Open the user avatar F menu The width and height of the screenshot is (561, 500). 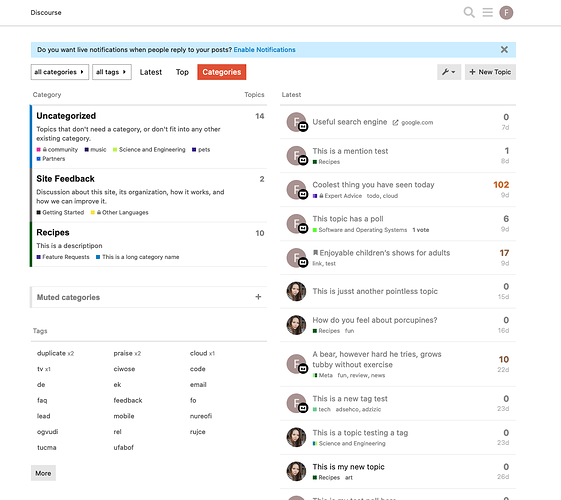pos(506,13)
